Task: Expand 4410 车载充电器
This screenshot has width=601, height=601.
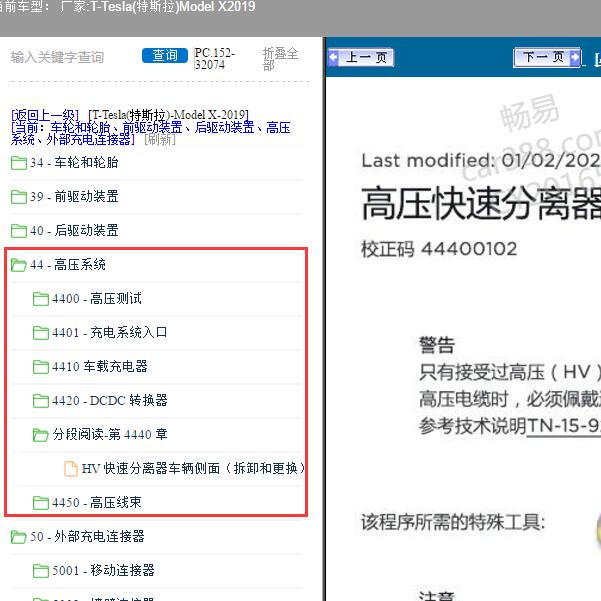Action: point(100,366)
